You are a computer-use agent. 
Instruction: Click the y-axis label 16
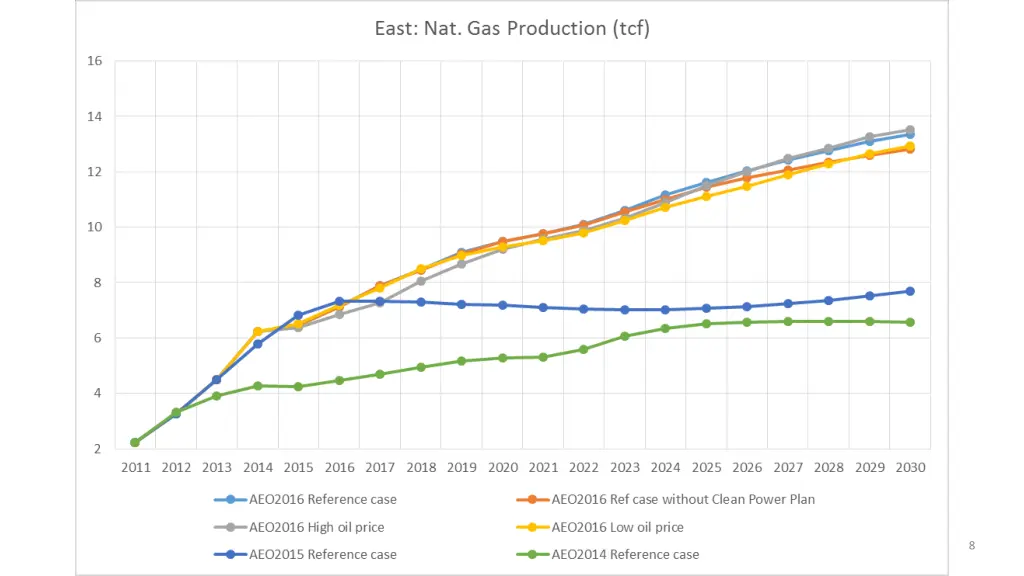pyautogui.click(x=95, y=61)
